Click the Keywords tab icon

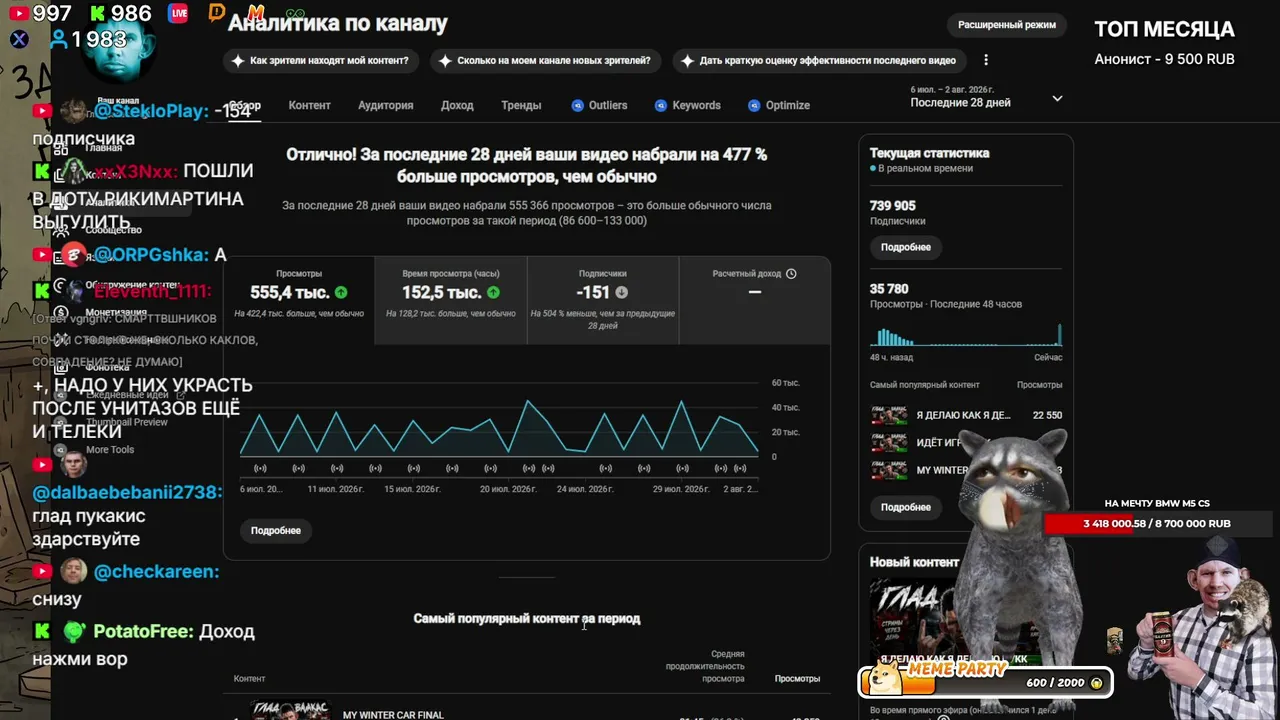tap(660, 105)
